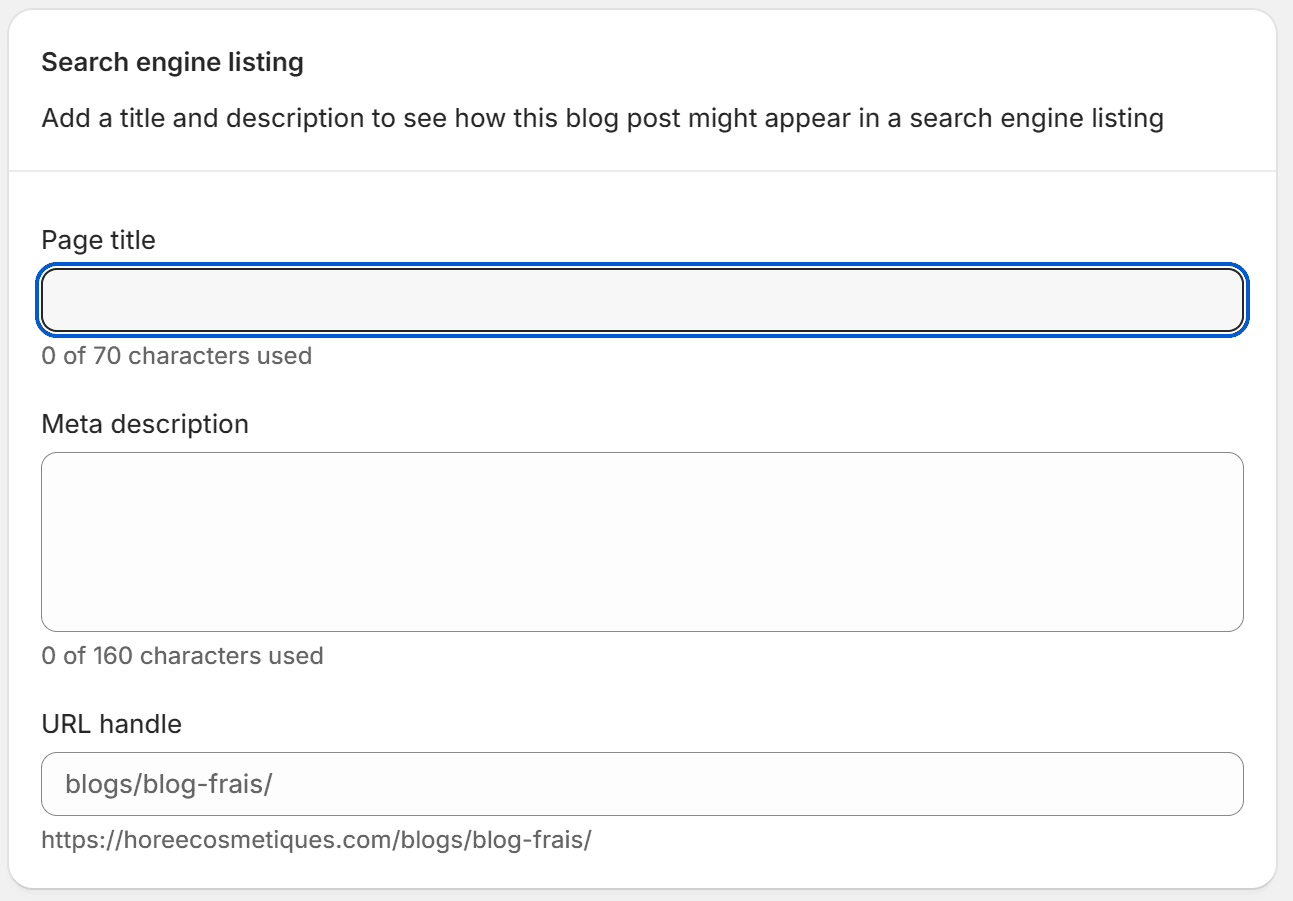Screen dimensions: 1293x901
Task: Click the "0 of 160 characters used" counter
Action: coord(182,656)
